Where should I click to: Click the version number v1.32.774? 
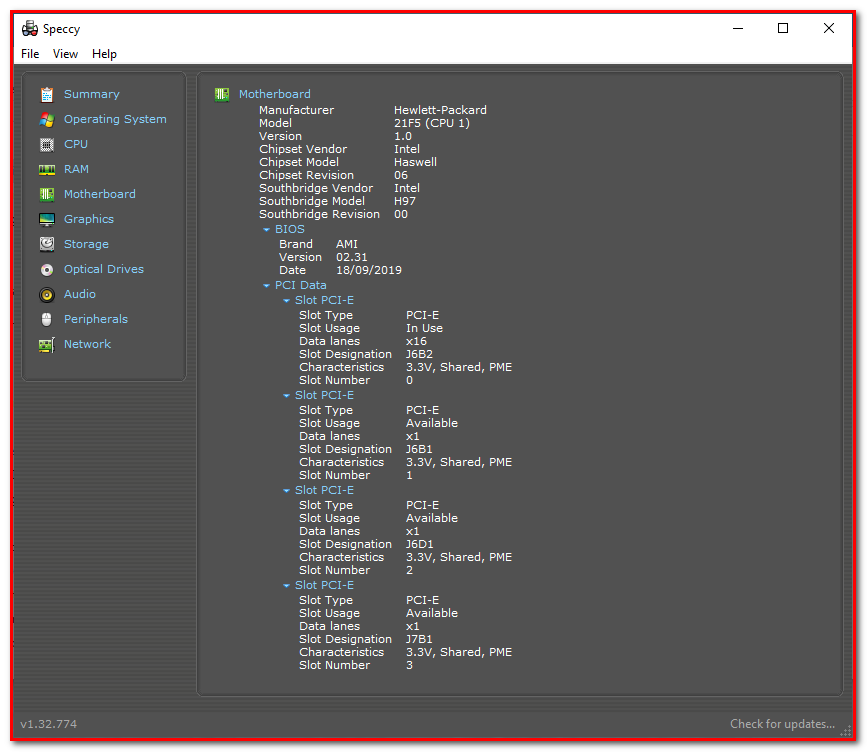pos(49,724)
